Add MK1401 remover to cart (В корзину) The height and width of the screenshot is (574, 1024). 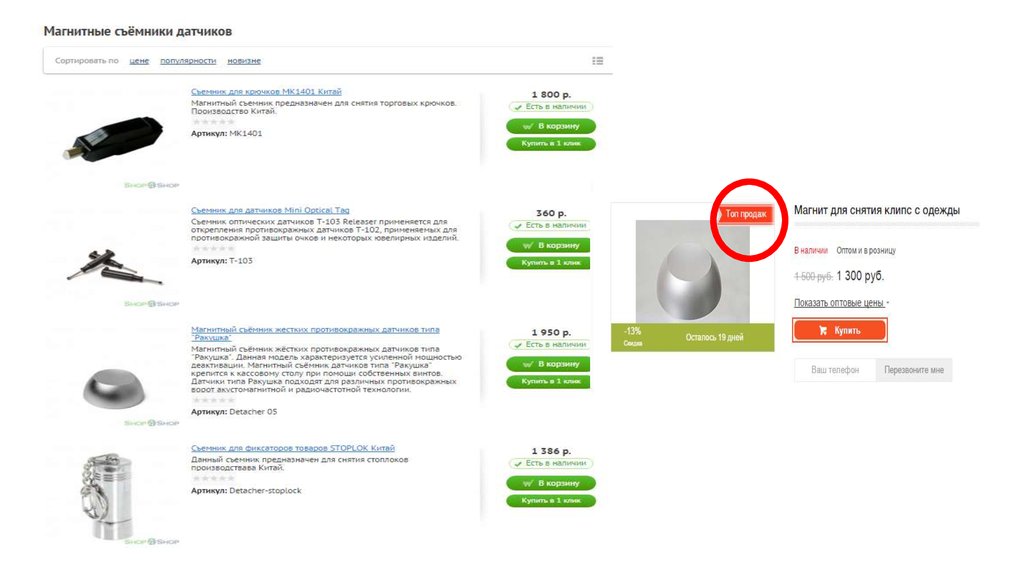551,126
